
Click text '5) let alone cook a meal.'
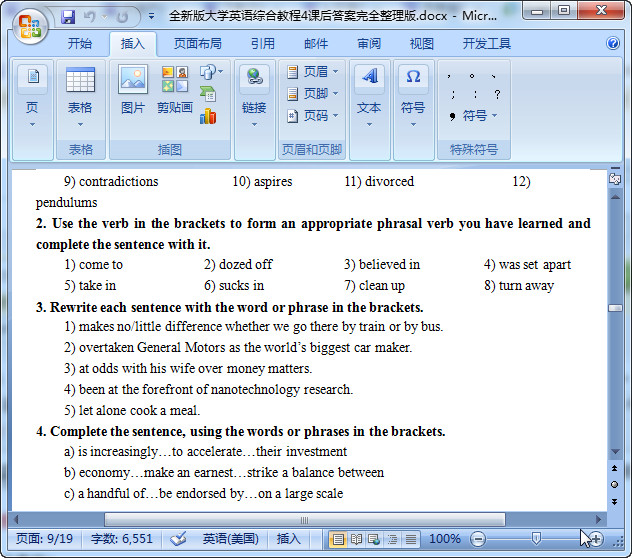[132, 410]
